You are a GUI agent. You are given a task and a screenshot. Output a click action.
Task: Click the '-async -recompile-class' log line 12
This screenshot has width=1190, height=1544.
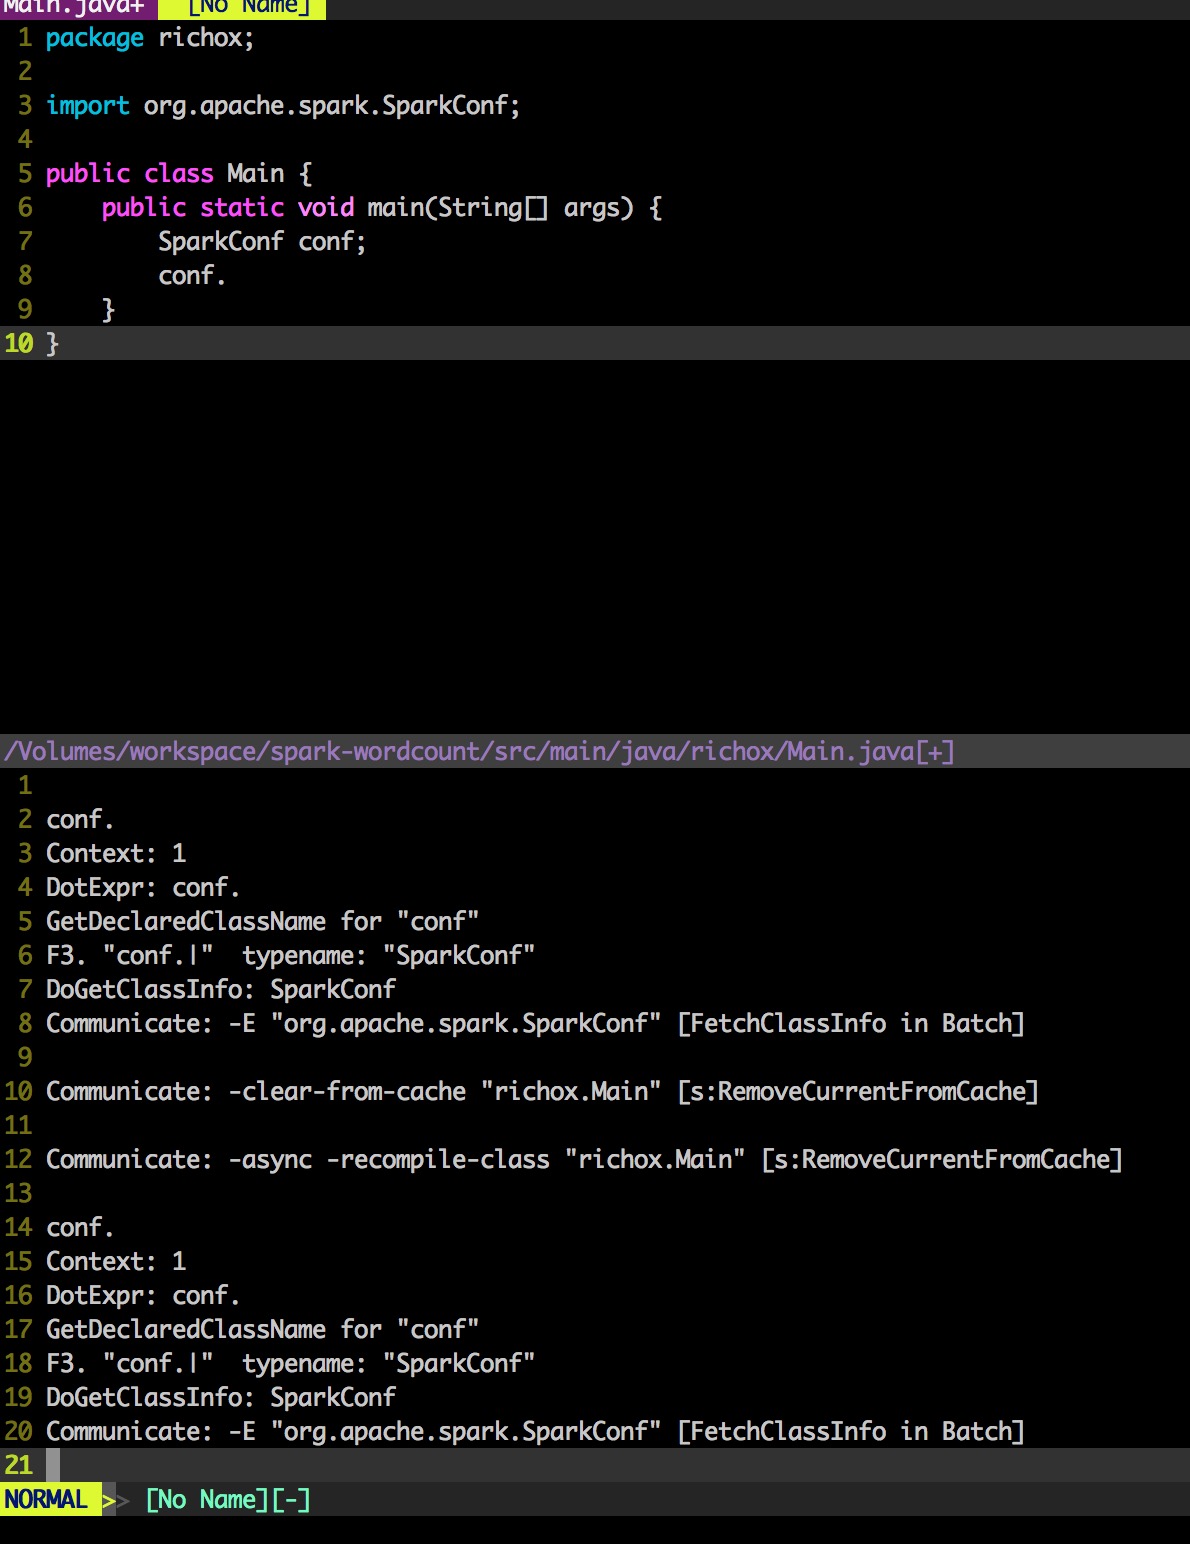tap(584, 1160)
